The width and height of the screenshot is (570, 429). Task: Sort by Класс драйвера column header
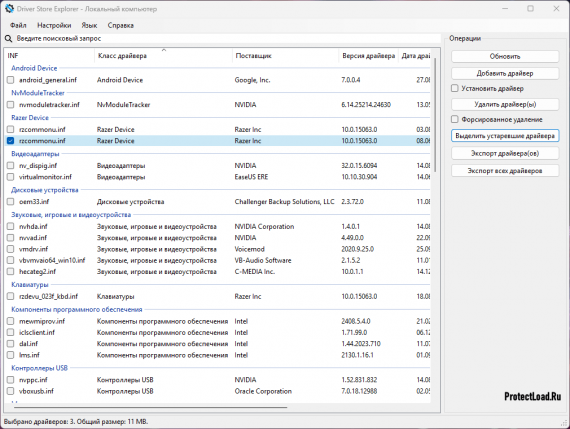coord(164,56)
